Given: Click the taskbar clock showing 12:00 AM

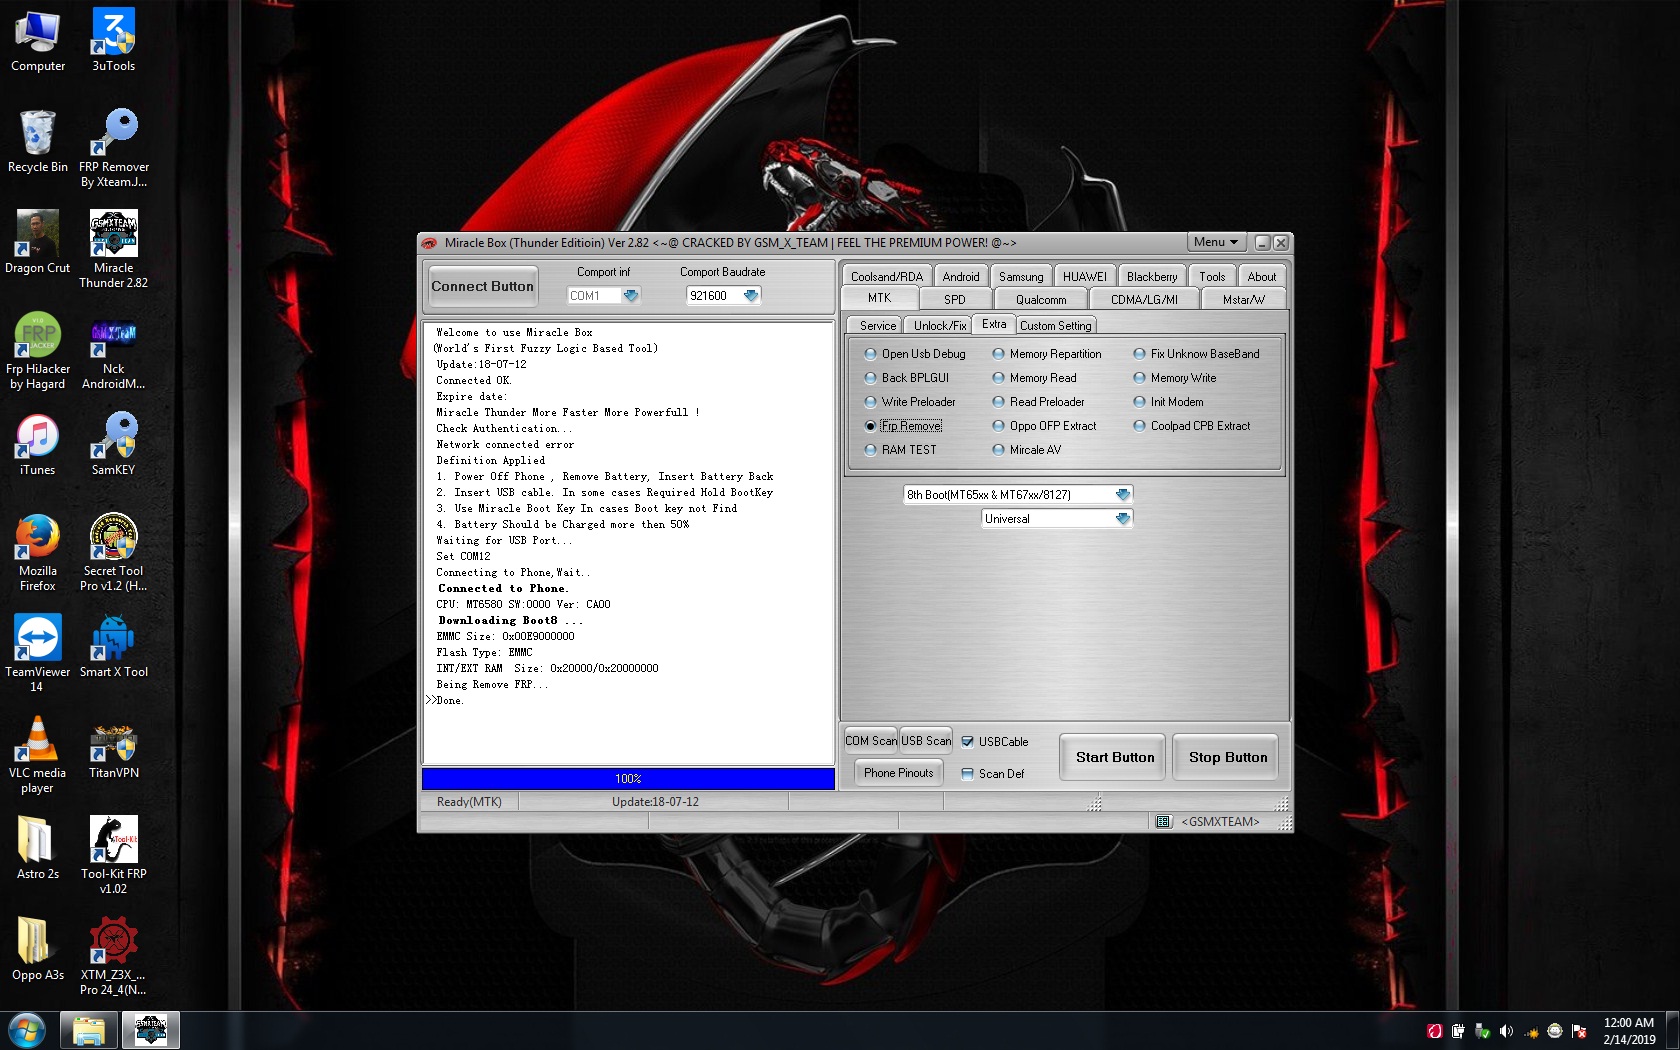Looking at the screenshot, I should click(x=1629, y=1031).
